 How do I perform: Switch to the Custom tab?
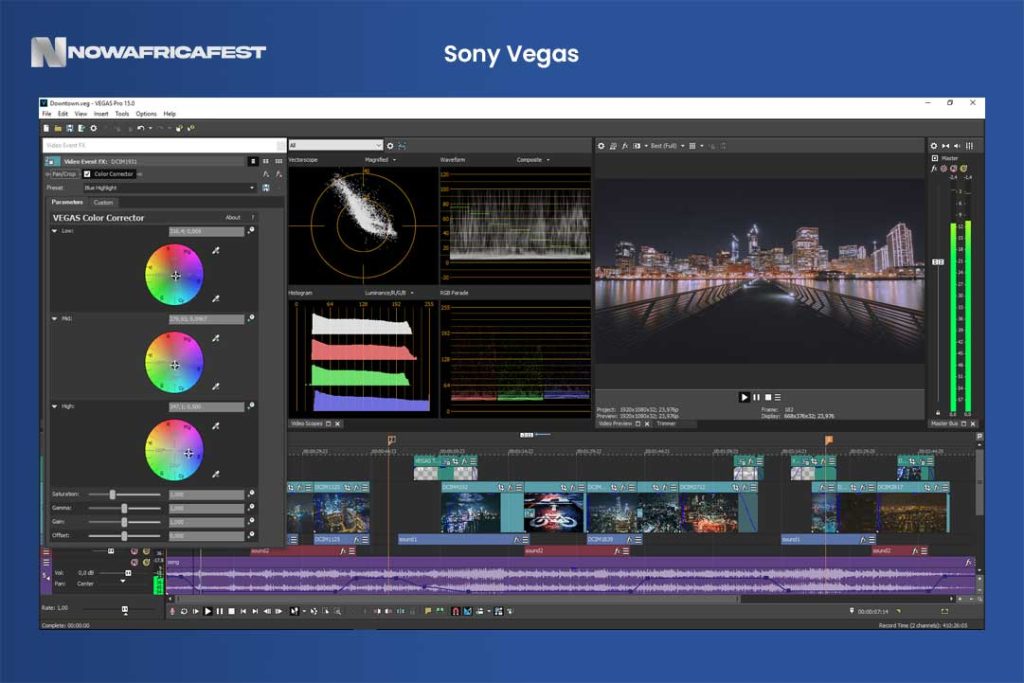point(103,202)
